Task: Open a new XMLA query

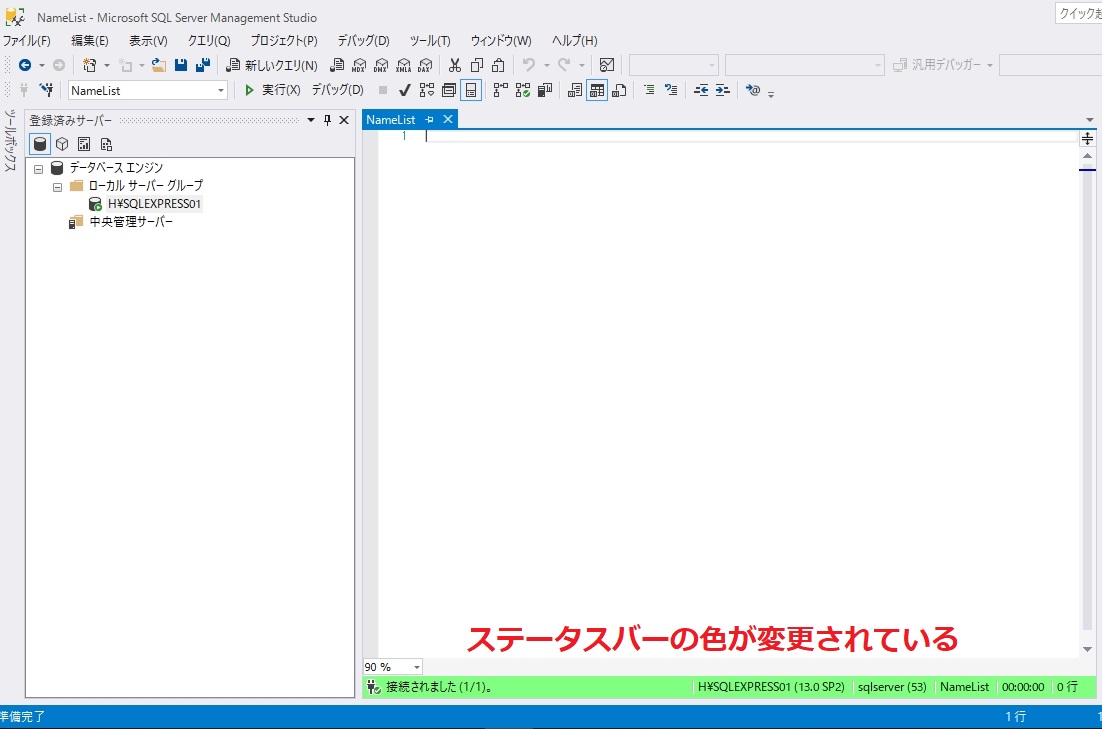Action: click(403, 65)
